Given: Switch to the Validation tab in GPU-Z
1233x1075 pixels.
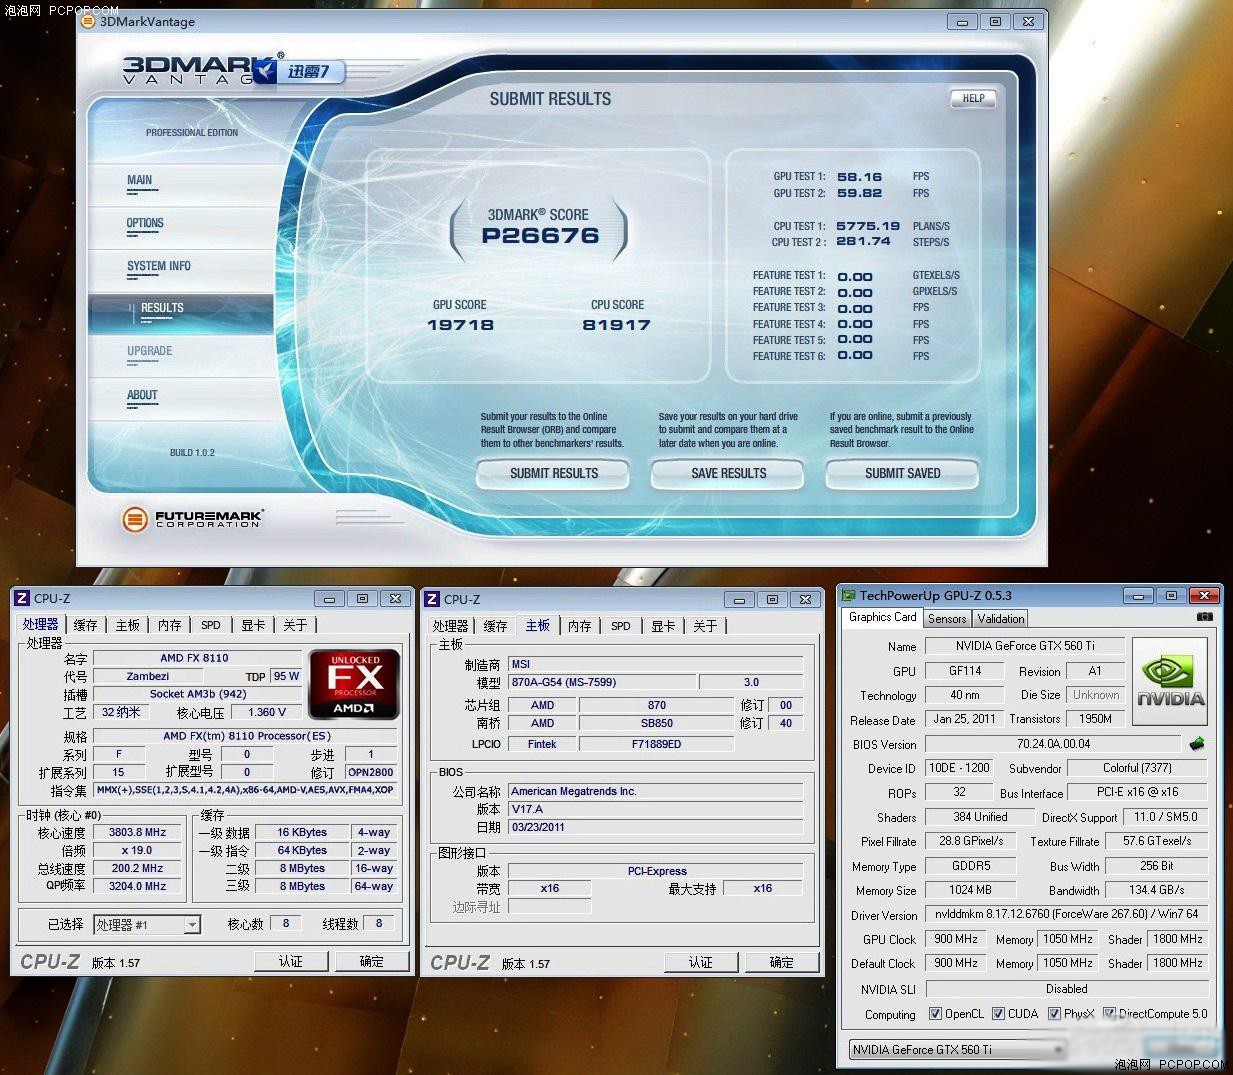Looking at the screenshot, I should click(1001, 619).
